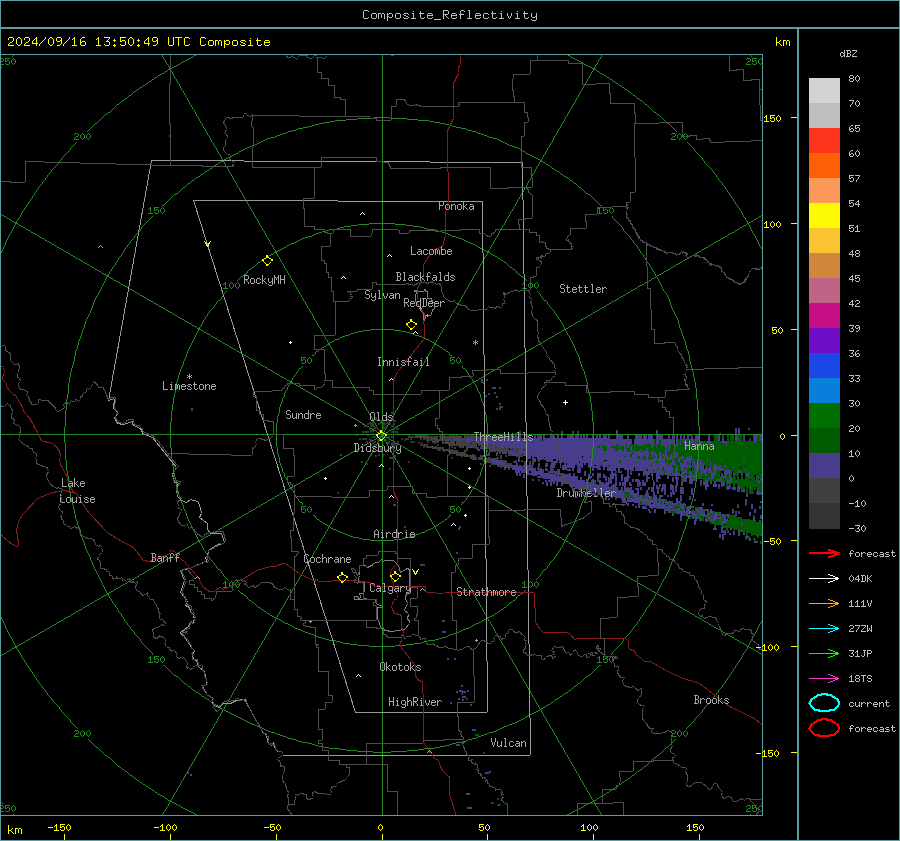Click the yellow diamond marker near Cochrane

[x=342, y=577]
